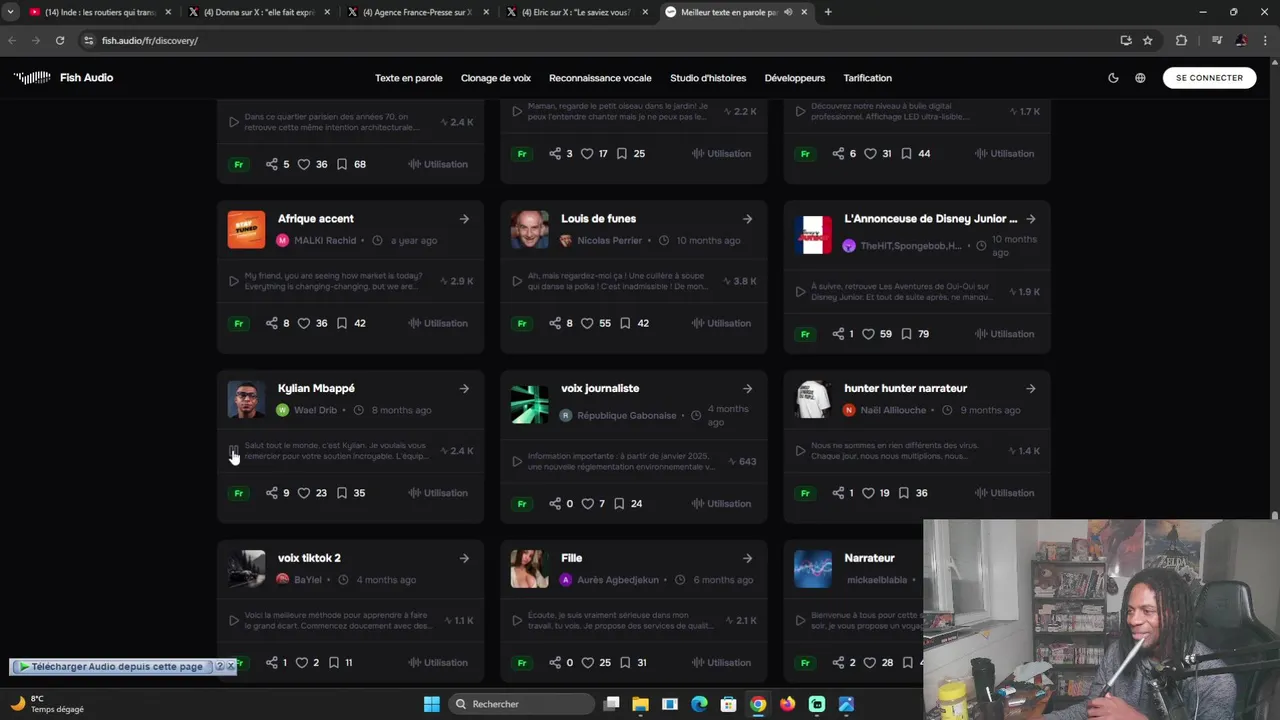Screen dimensions: 1280x720
Task: Open Texte en parole menu
Action: (408, 78)
